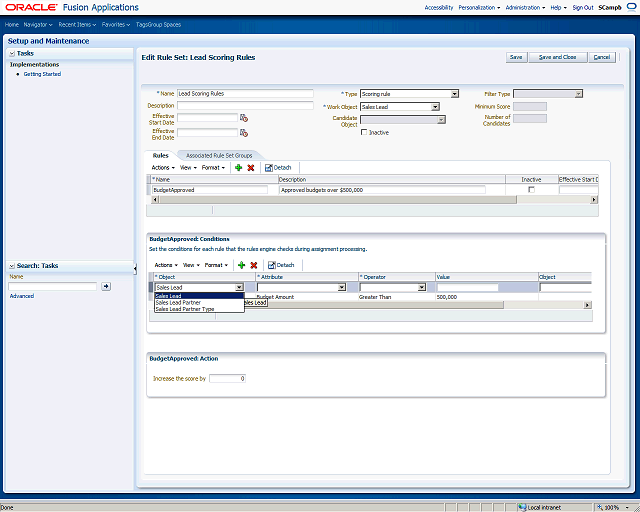The image size is (640, 512).
Task: Click Sign Out link
Action: pos(582,7)
